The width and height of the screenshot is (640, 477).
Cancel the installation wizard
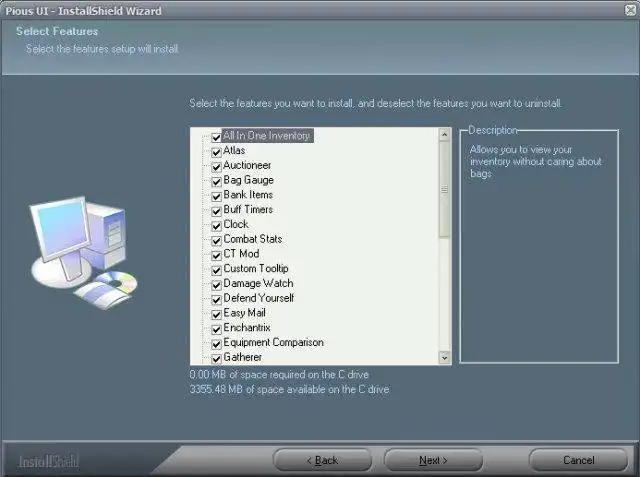tap(578, 460)
